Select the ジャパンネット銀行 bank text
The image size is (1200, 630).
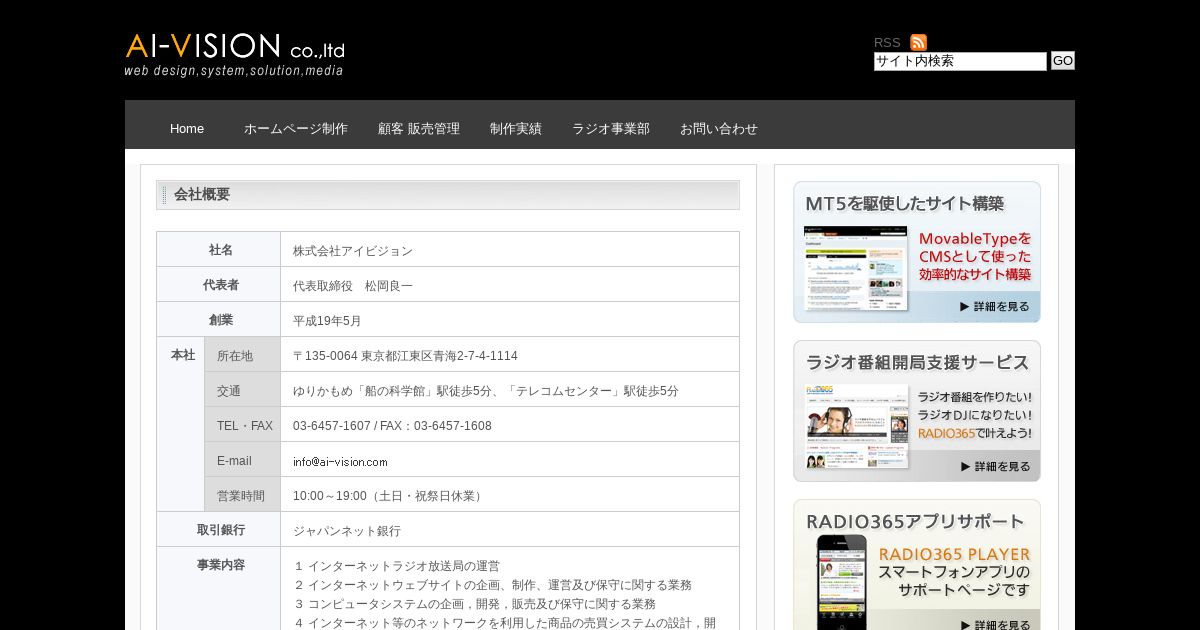(x=347, y=530)
